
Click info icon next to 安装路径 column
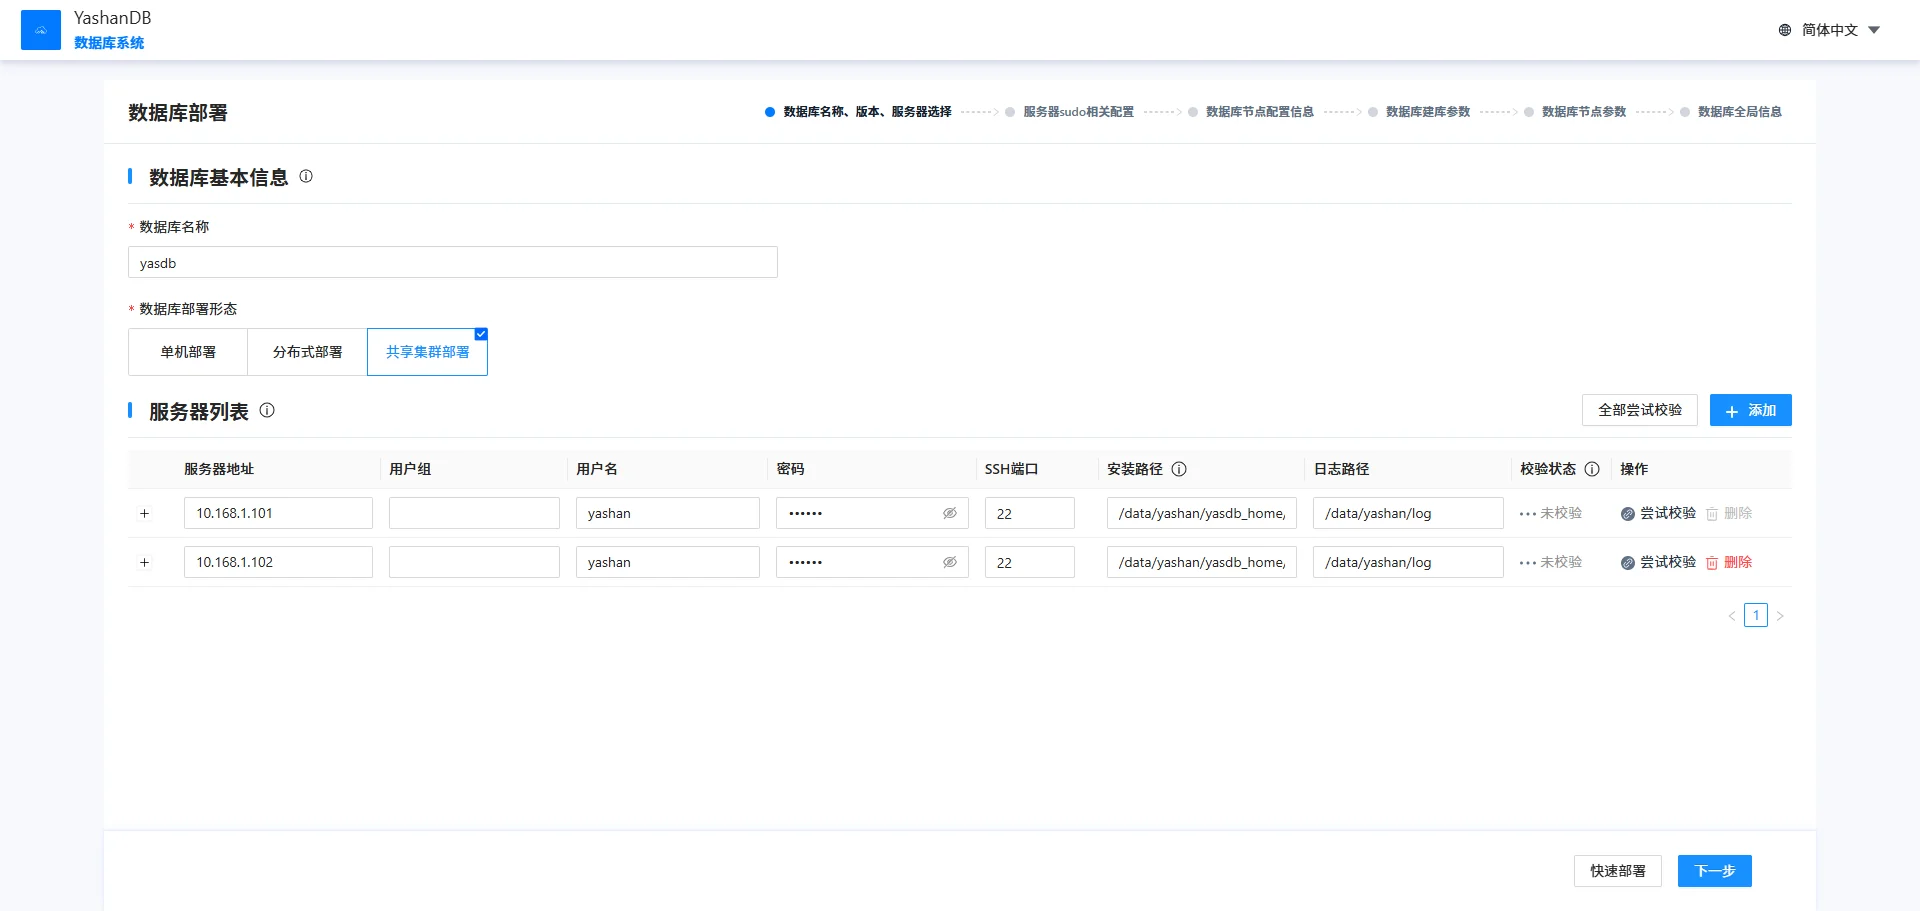[1179, 469]
